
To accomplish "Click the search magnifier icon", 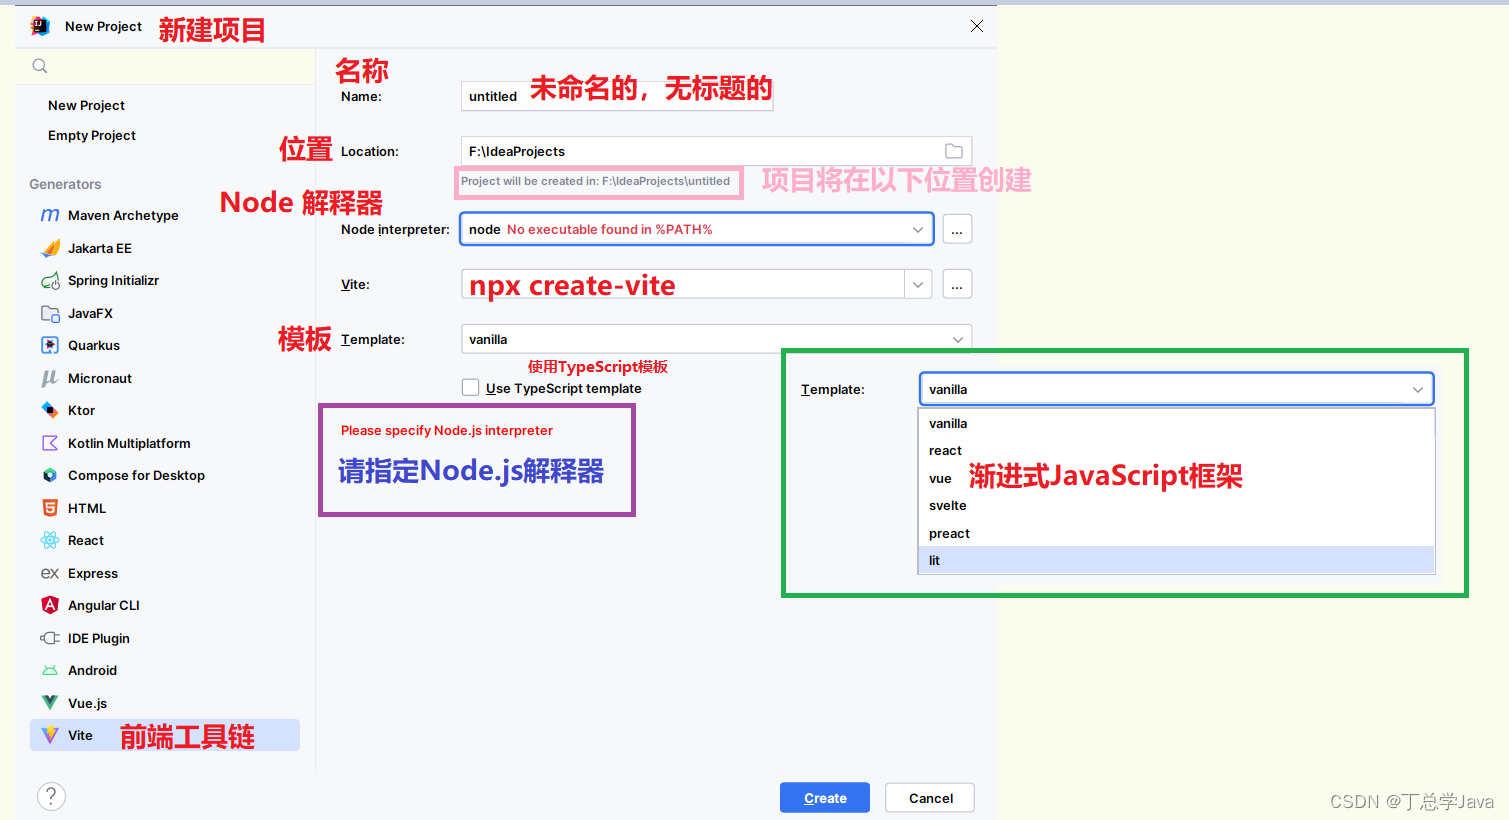I will [x=40, y=66].
